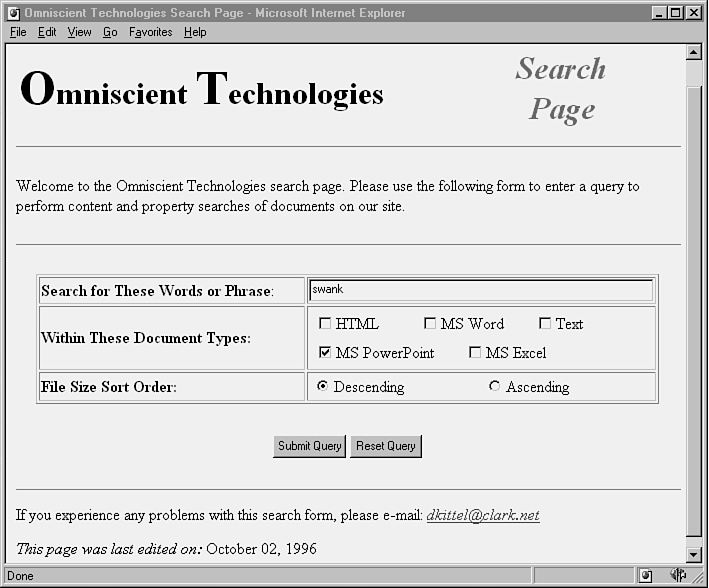Click the scroll up arrow on the scrollbar
This screenshot has height=588, width=709.
693,53
